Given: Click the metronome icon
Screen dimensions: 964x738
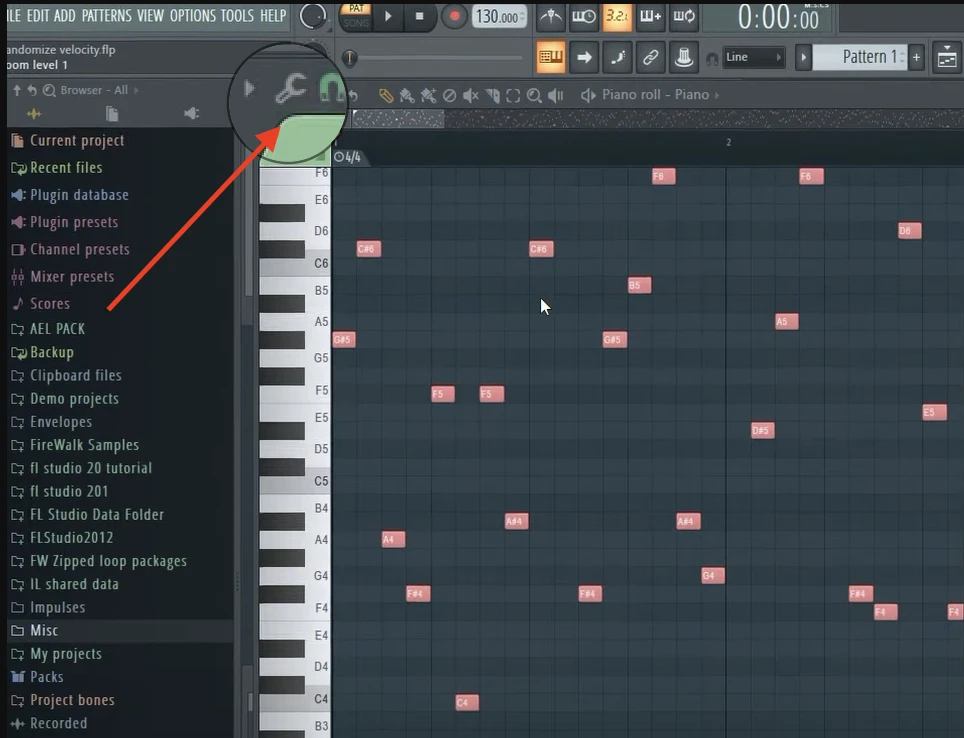Looking at the screenshot, I should tap(551, 16).
